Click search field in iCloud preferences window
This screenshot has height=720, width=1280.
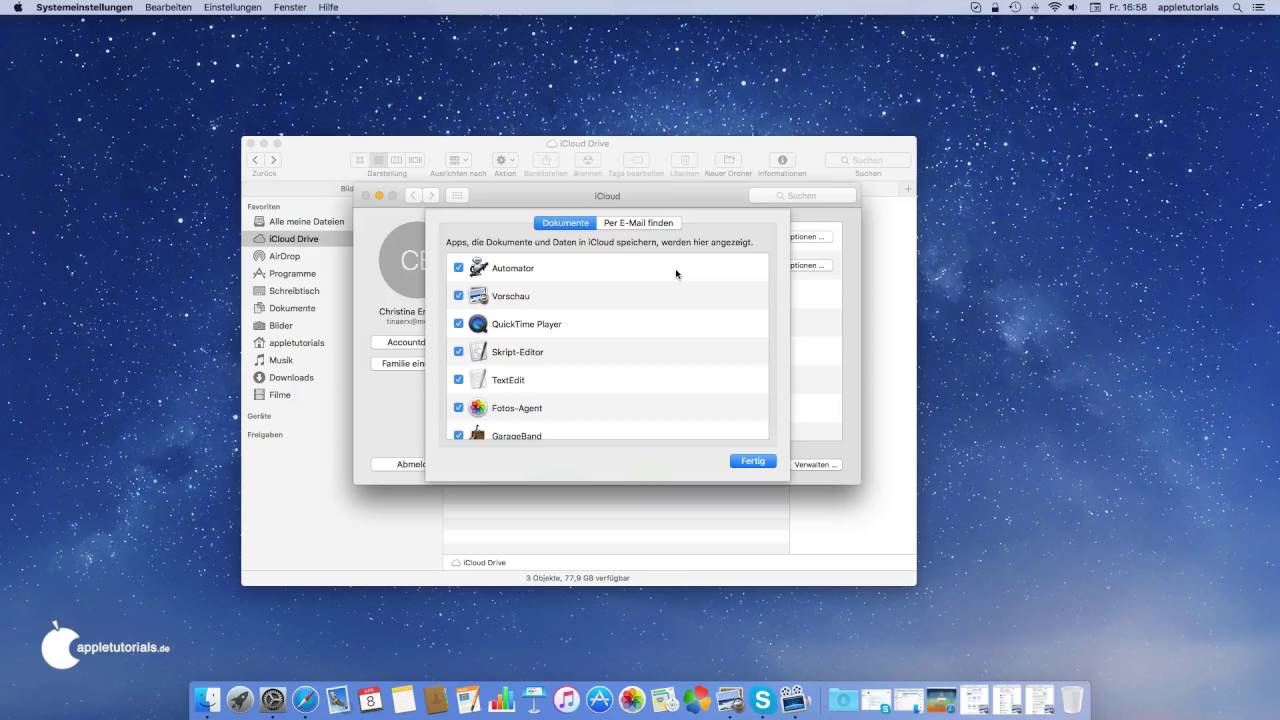coord(803,196)
